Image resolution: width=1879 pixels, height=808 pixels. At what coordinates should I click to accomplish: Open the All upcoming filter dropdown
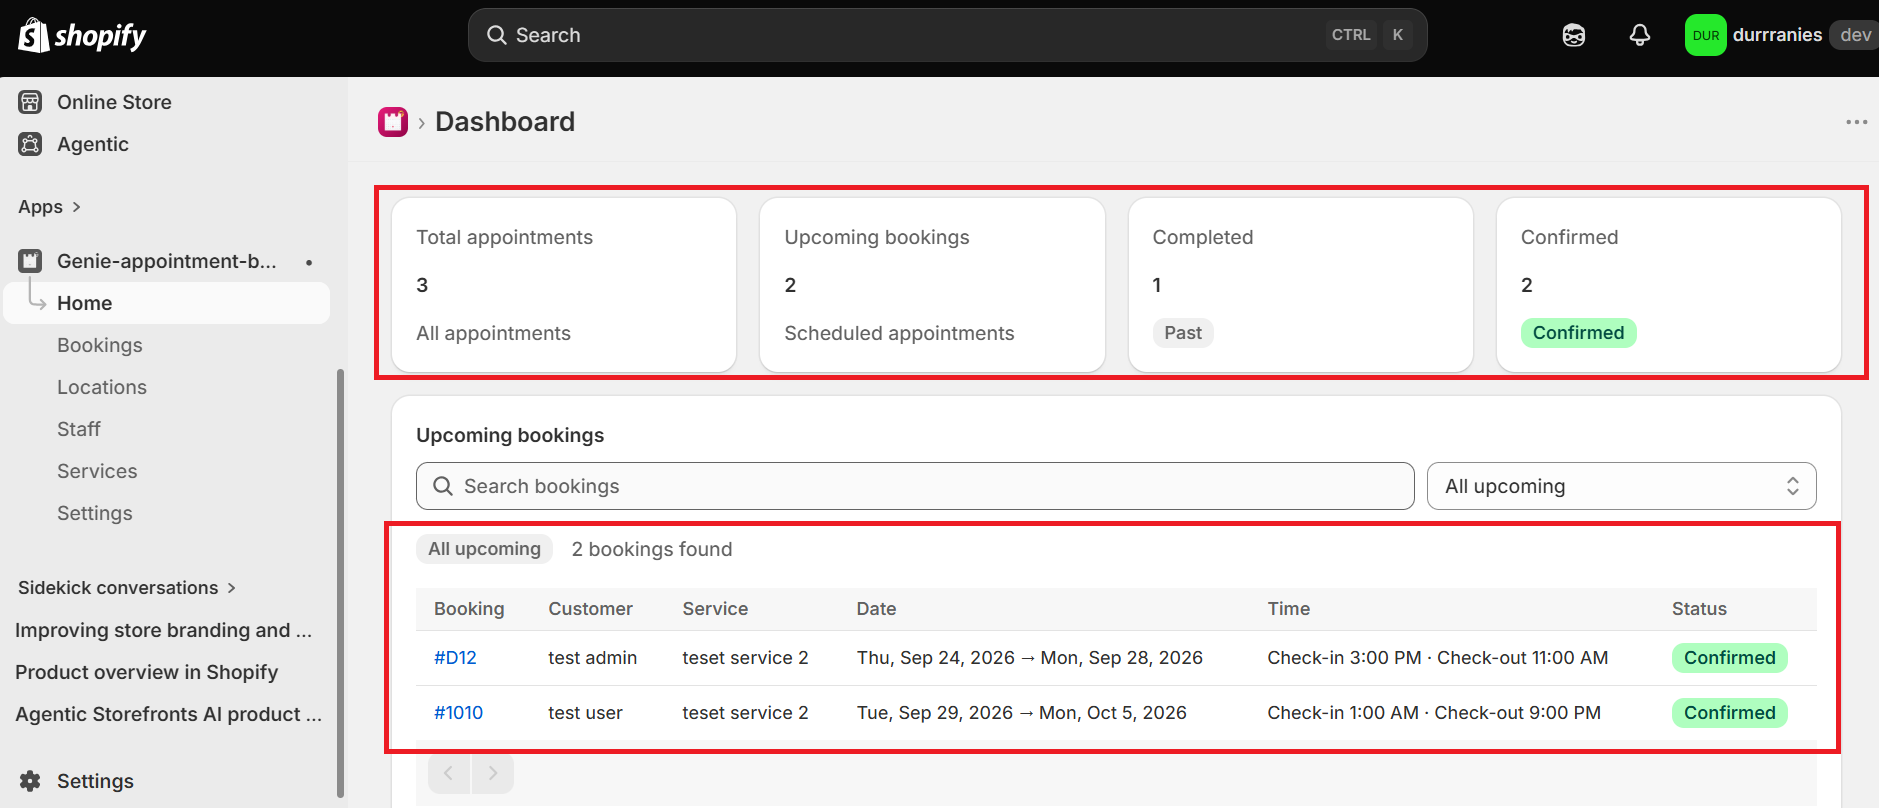1621,486
